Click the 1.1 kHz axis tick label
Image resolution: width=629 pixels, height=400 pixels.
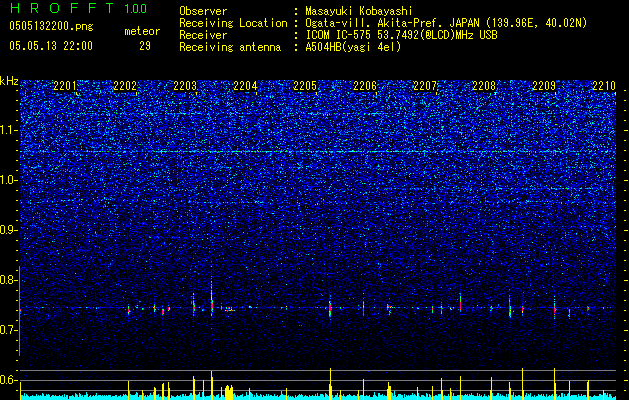click(9, 130)
